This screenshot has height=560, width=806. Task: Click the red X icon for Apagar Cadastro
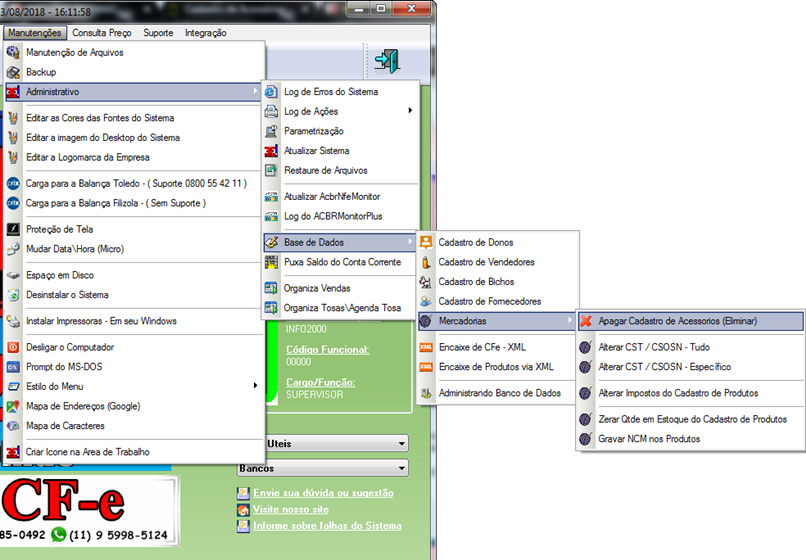point(587,322)
